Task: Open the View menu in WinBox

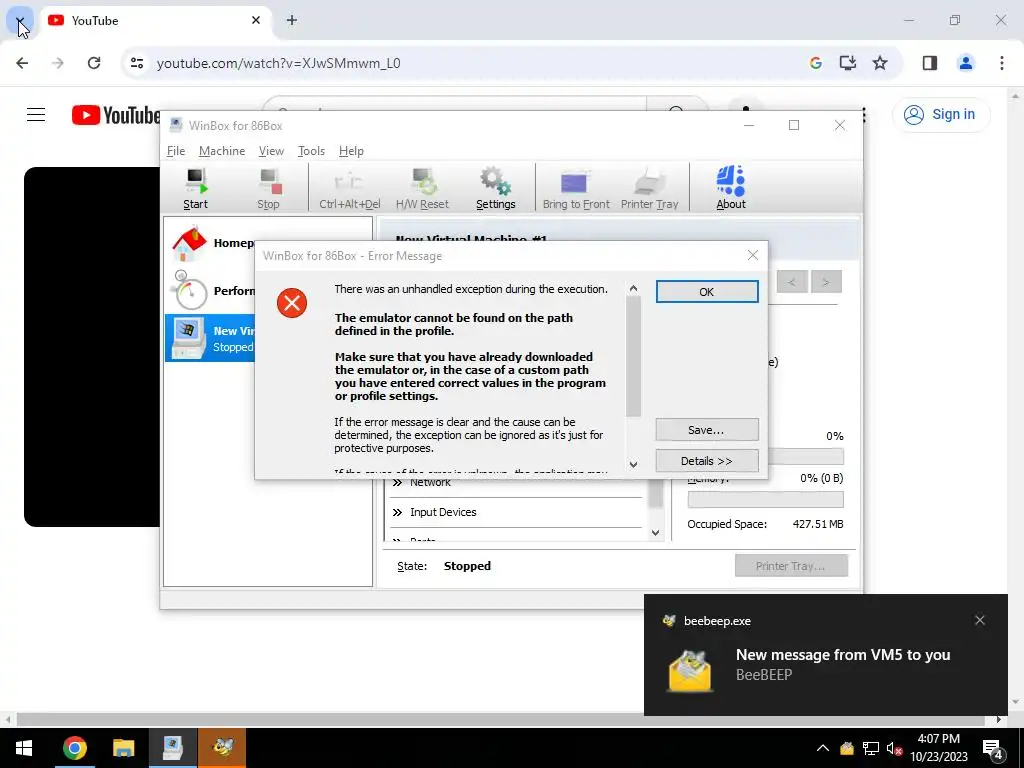Action: coord(271,151)
